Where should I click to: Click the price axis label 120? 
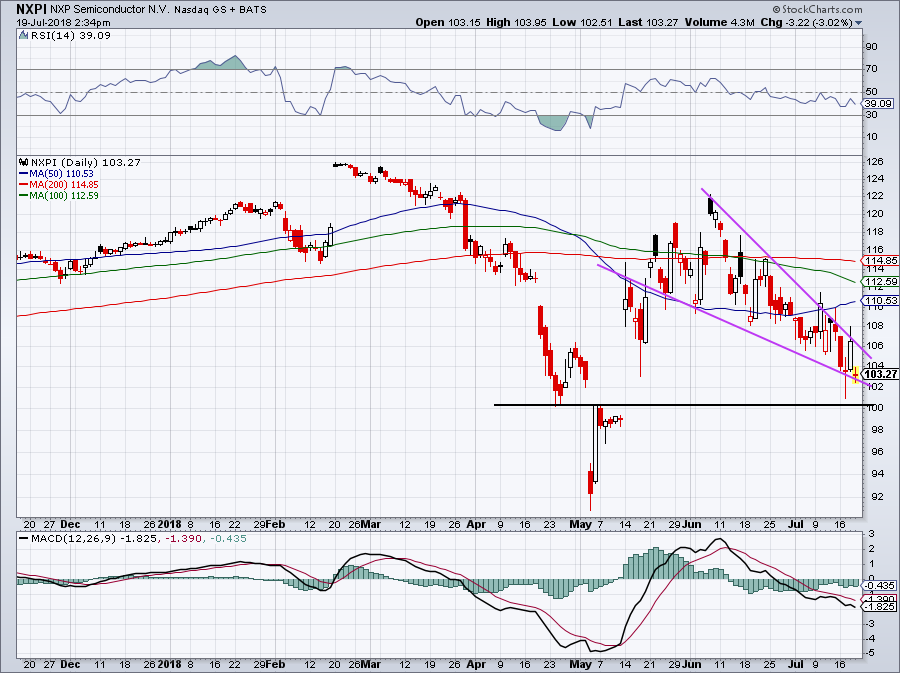click(x=875, y=214)
